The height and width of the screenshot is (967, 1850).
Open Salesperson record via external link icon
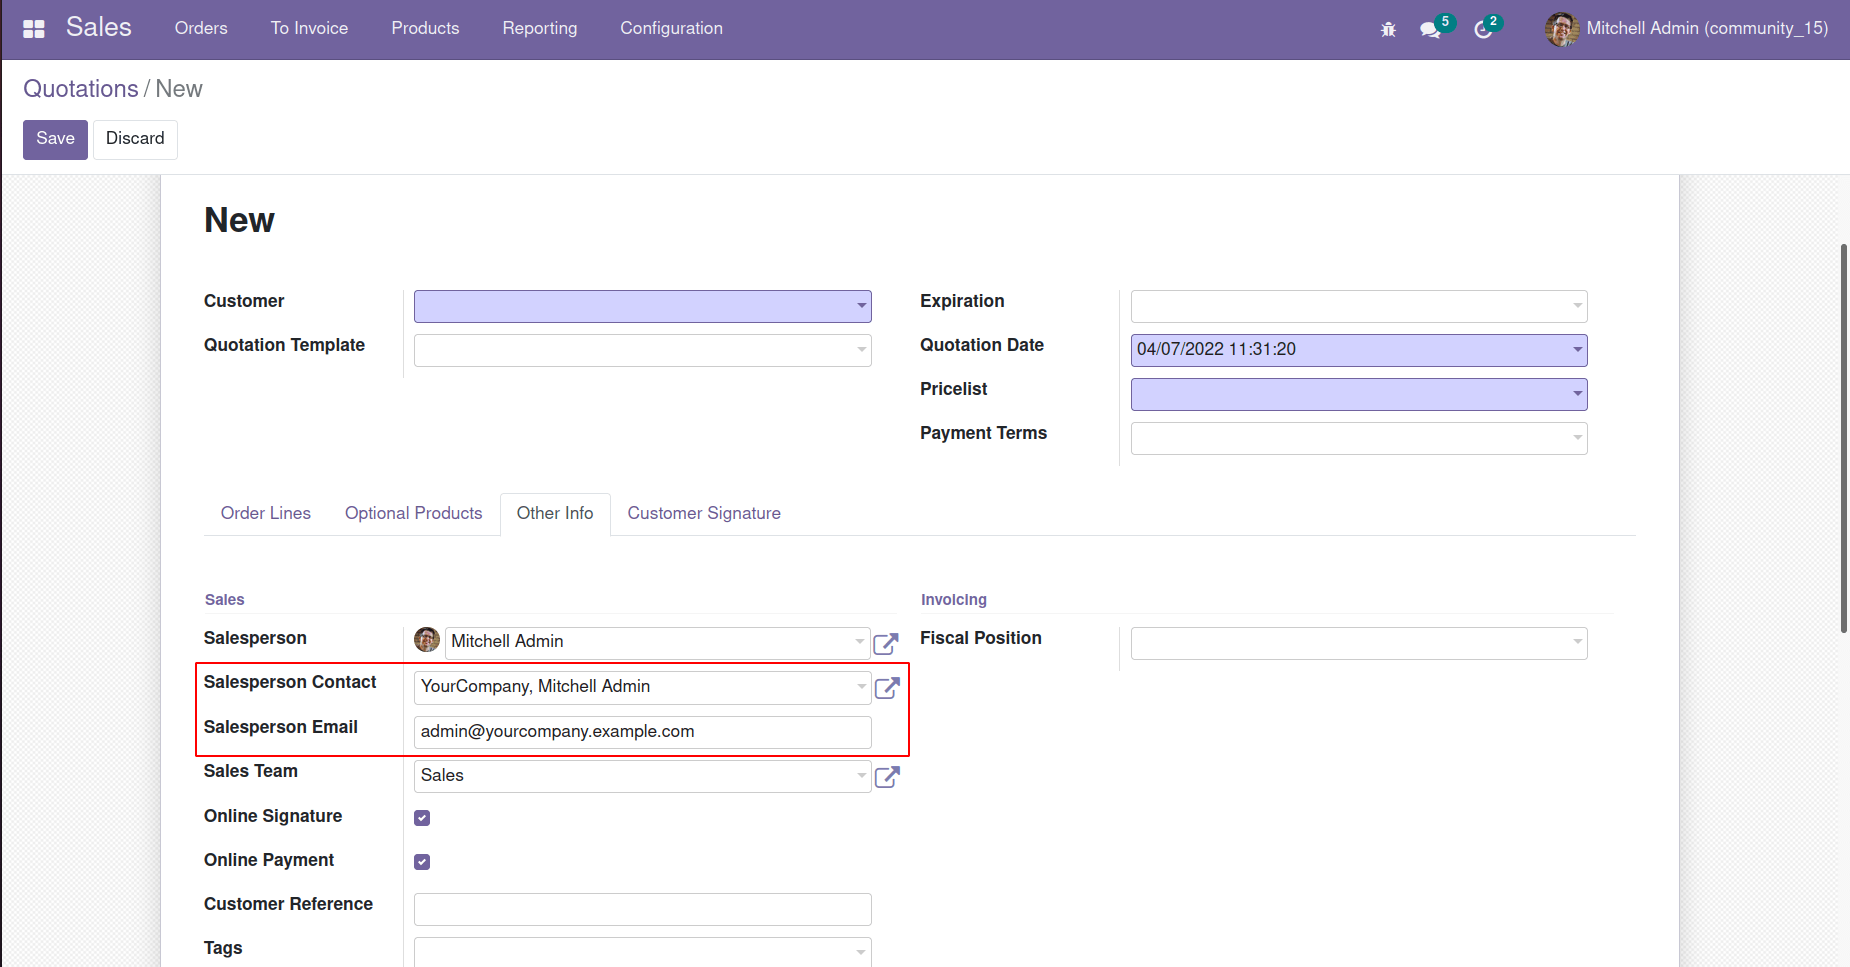[886, 643]
